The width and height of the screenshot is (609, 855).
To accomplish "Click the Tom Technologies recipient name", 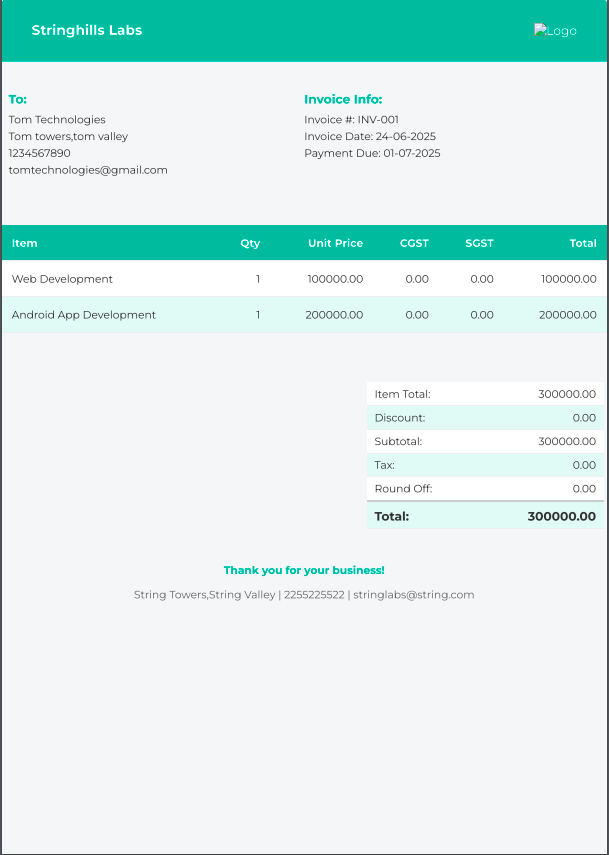I will [x=57, y=120].
